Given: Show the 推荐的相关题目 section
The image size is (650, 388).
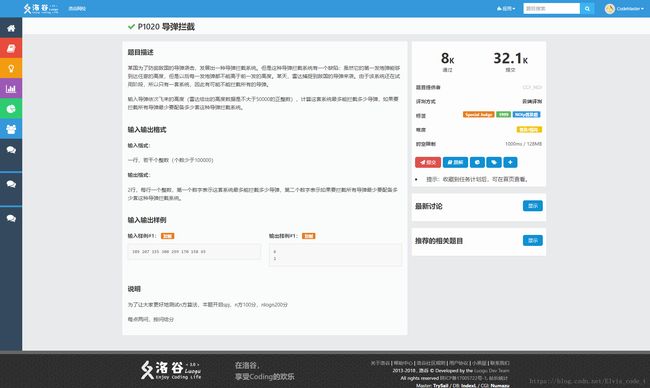Looking at the screenshot, I should click(533, 240).
